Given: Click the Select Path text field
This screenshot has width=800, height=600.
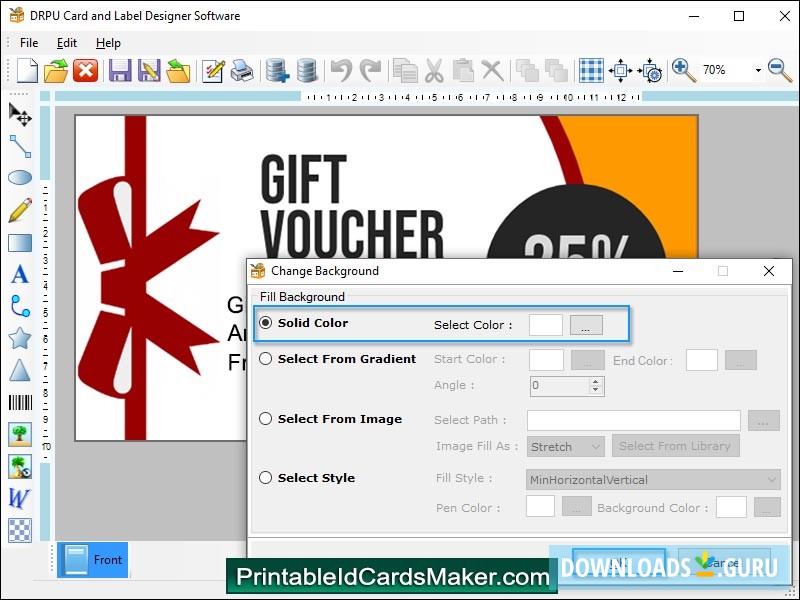Looking at the screenshot, I should coord(634,420).
